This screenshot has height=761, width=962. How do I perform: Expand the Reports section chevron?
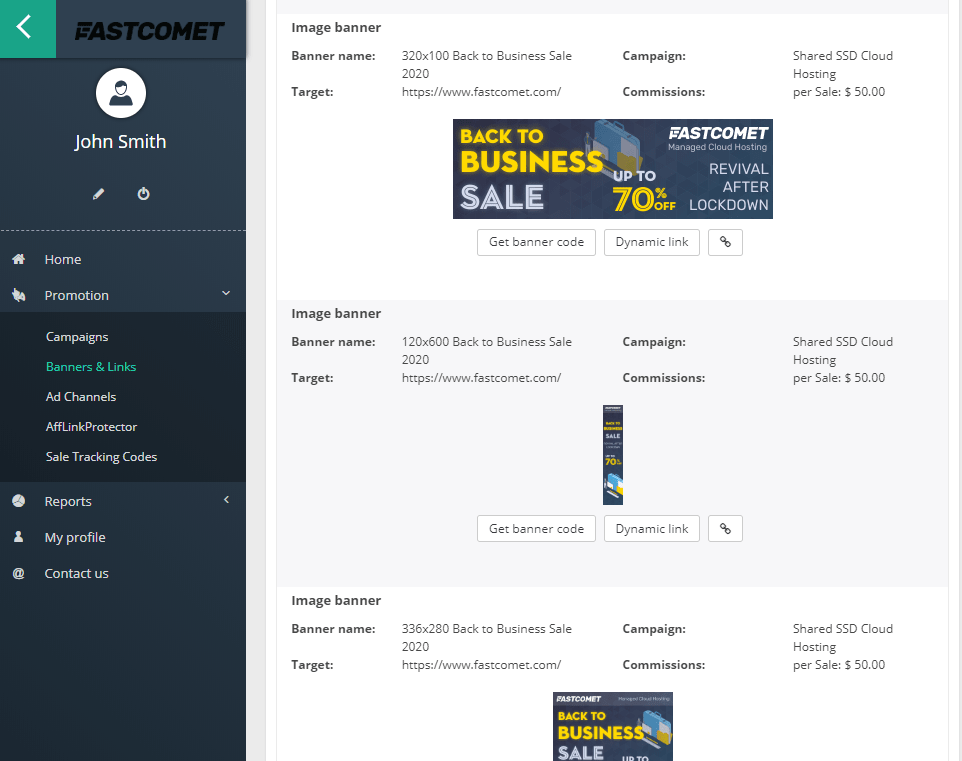(226, 500)
